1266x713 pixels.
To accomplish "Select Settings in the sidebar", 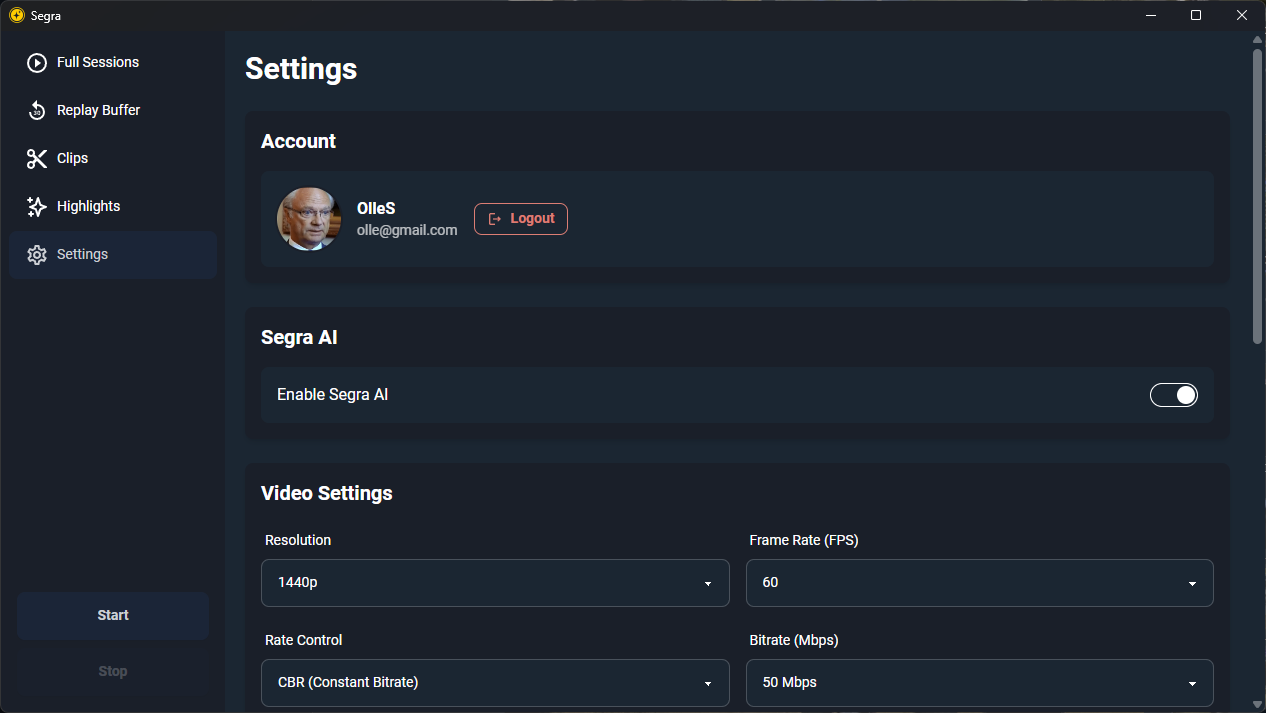I will click(113, 254).
